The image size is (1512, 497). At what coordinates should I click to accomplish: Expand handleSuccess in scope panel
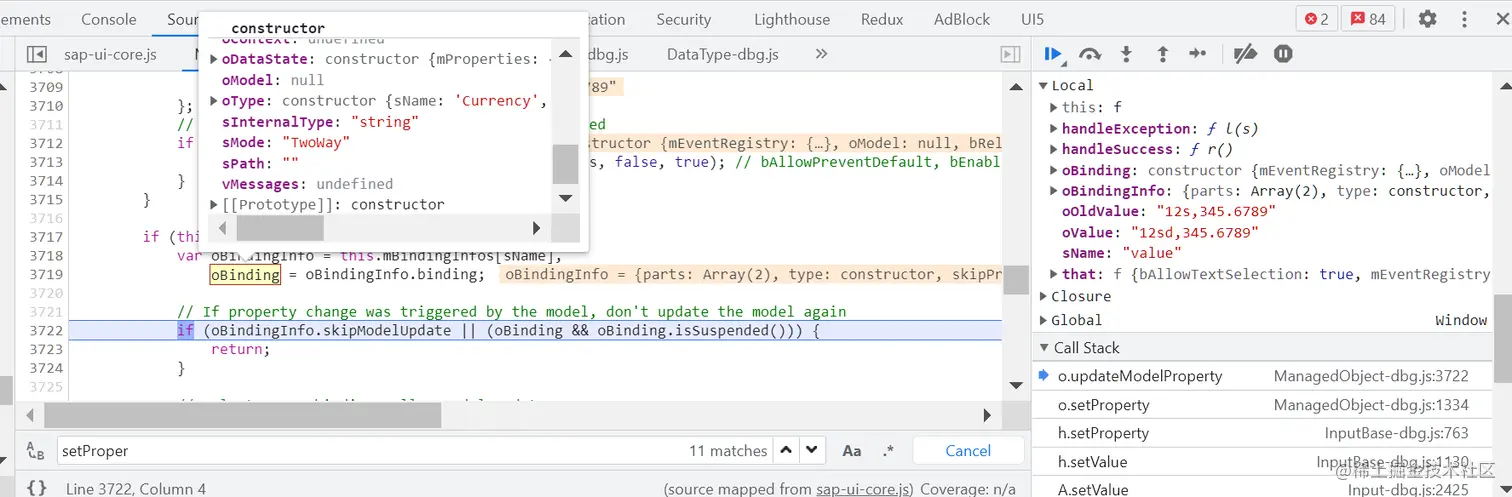(1054, 149)
